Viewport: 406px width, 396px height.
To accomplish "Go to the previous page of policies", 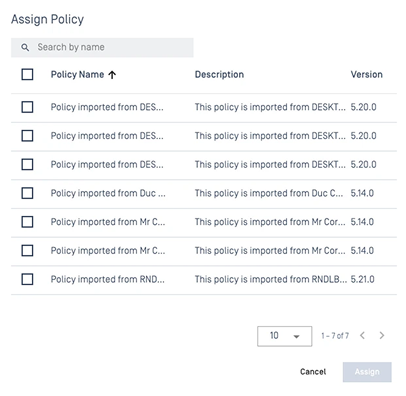I will click(x=363, y=335).
